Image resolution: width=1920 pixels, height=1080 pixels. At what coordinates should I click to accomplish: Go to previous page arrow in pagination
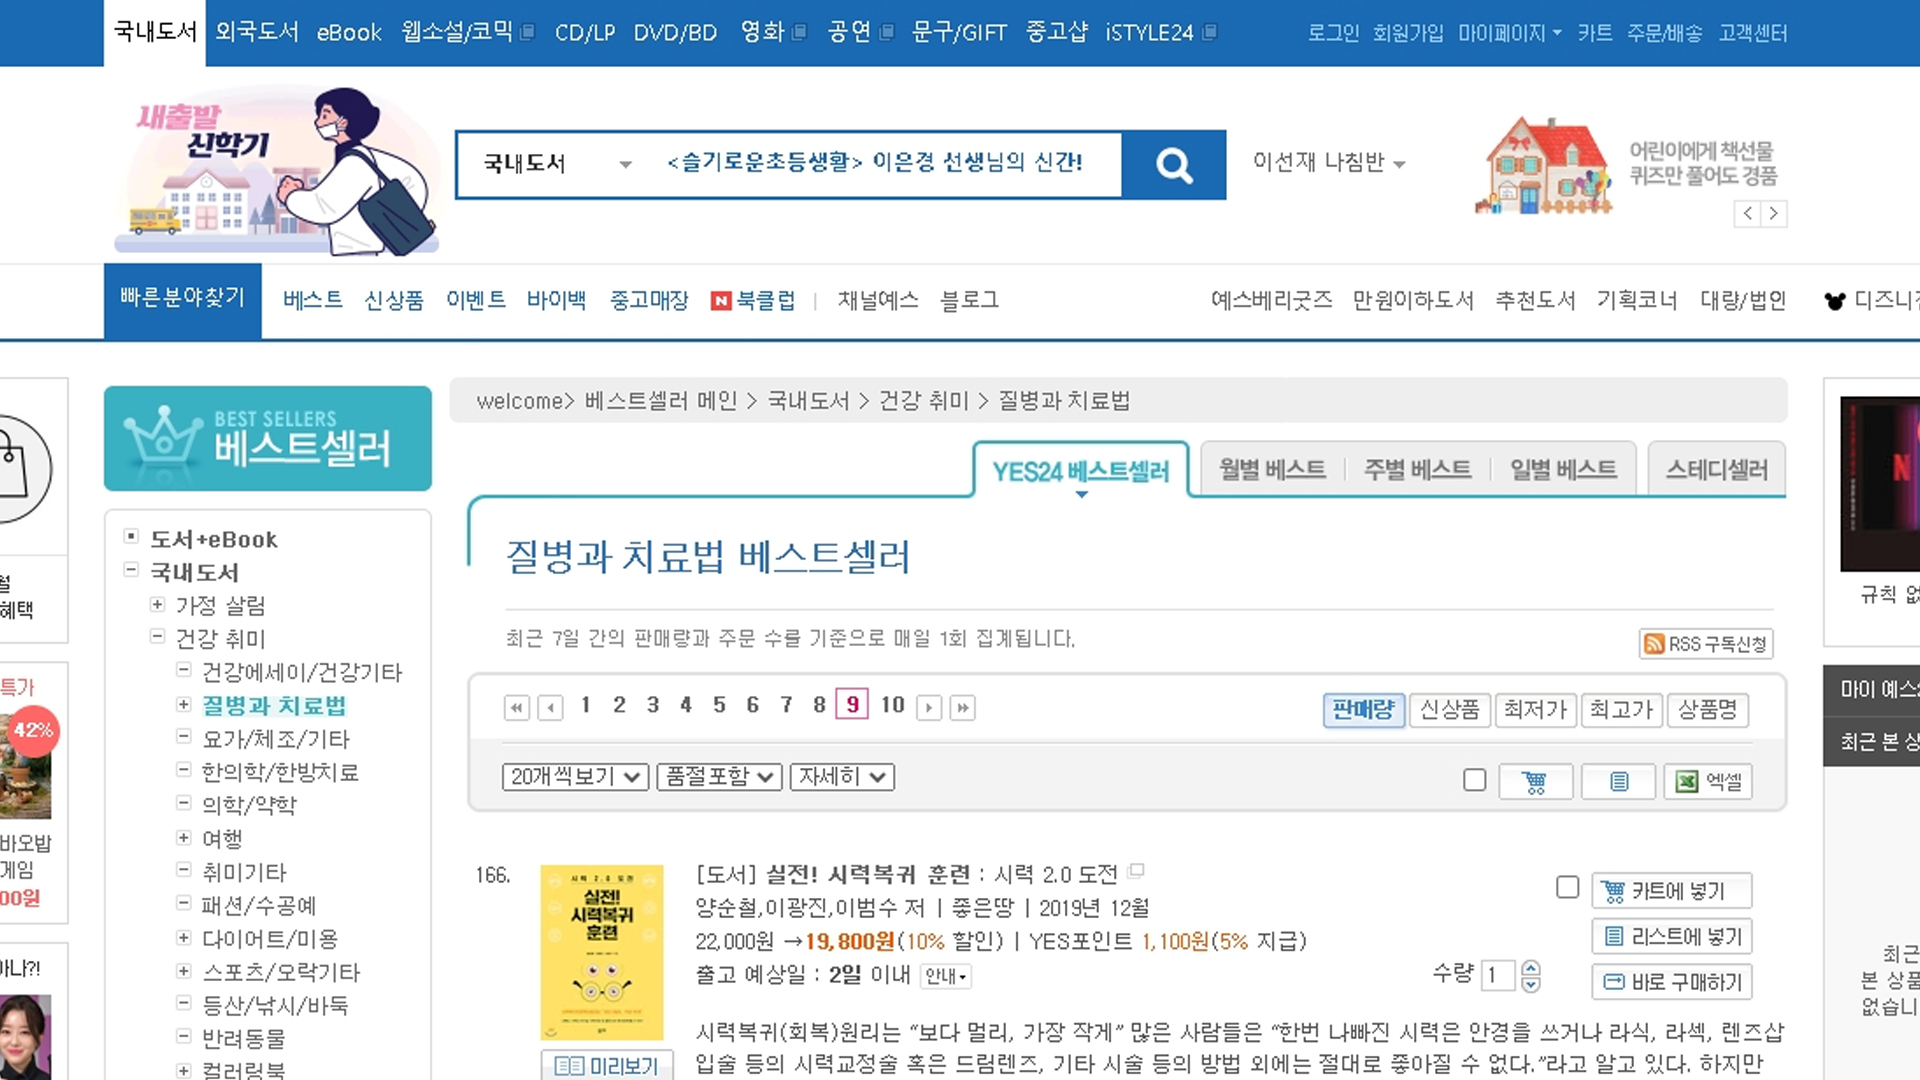(550, 708)
